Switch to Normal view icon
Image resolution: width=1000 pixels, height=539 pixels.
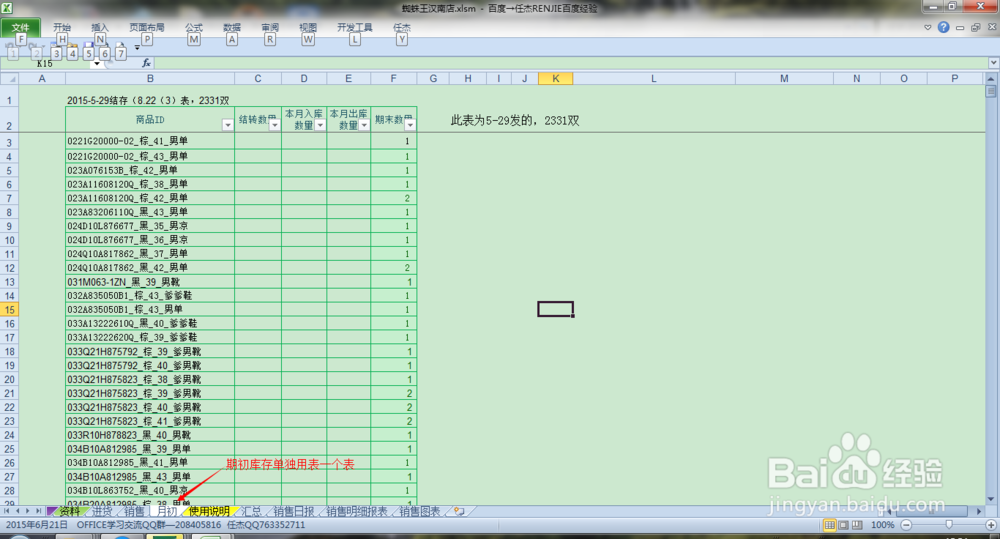click(830, 525)
